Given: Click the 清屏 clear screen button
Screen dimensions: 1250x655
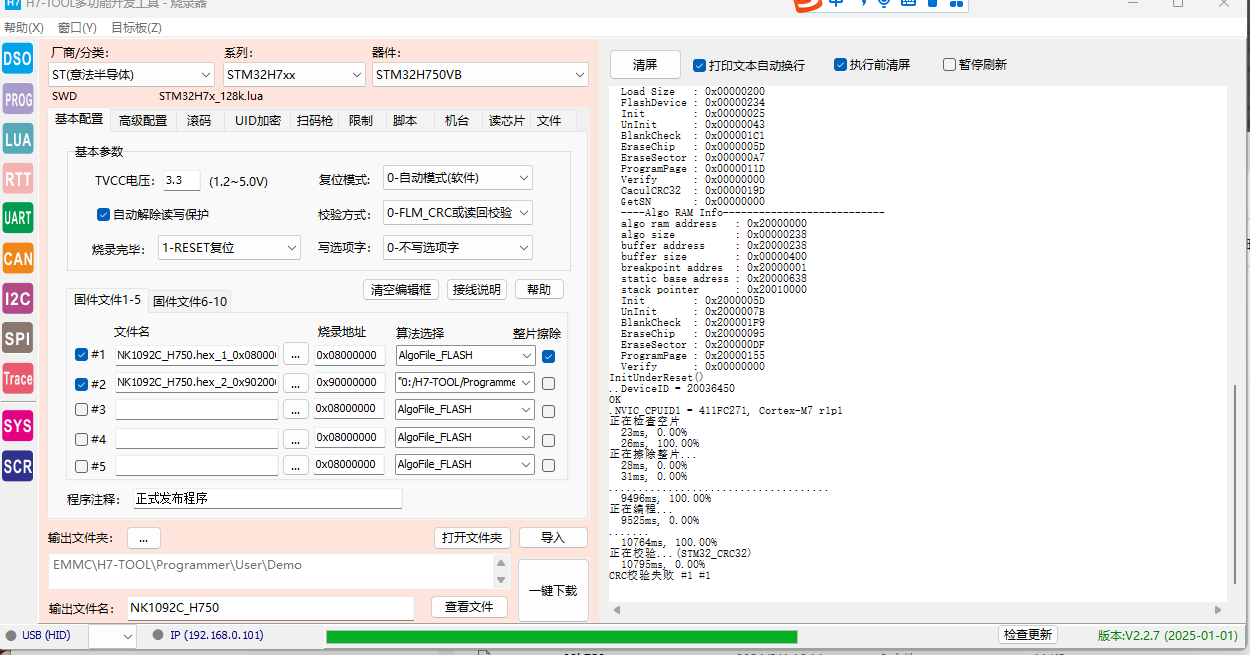Looking at the screenshot, I should click(x=645, y=65).
